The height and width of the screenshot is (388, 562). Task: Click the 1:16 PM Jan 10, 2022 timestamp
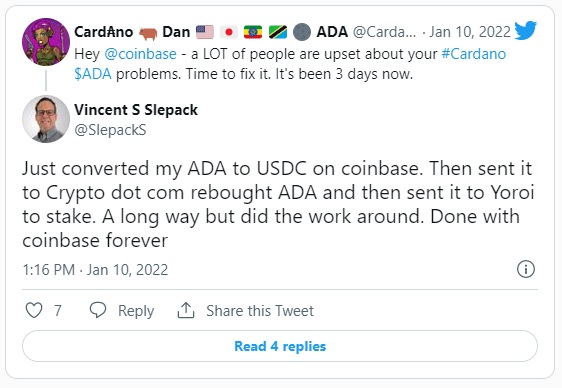click(95, 270)
